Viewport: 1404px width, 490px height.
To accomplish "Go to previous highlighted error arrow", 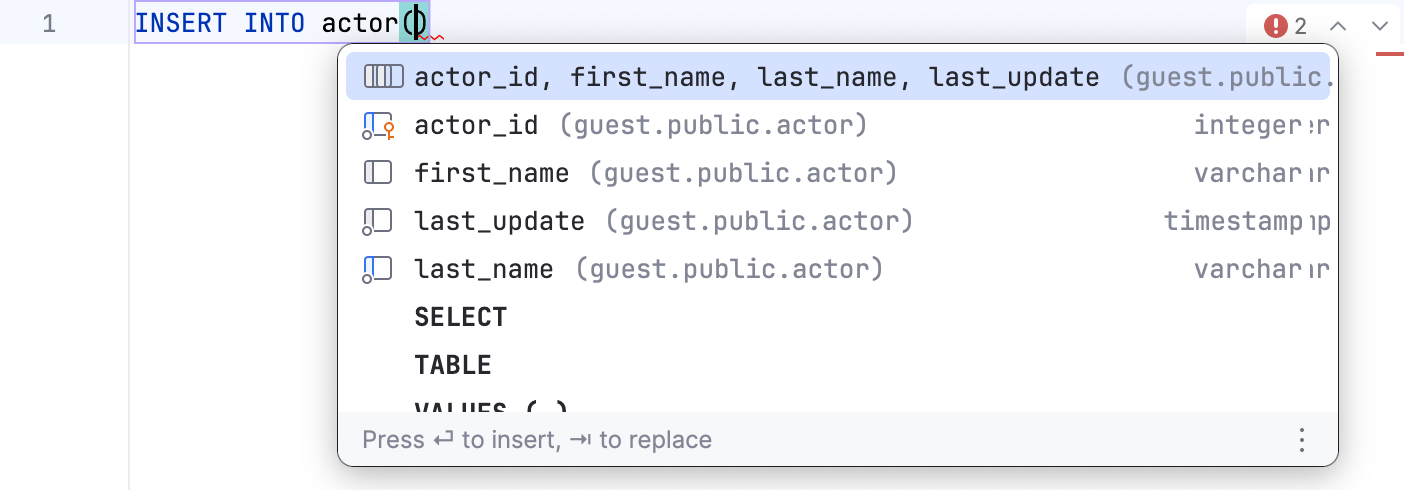I will click(x=1338, y=26).
